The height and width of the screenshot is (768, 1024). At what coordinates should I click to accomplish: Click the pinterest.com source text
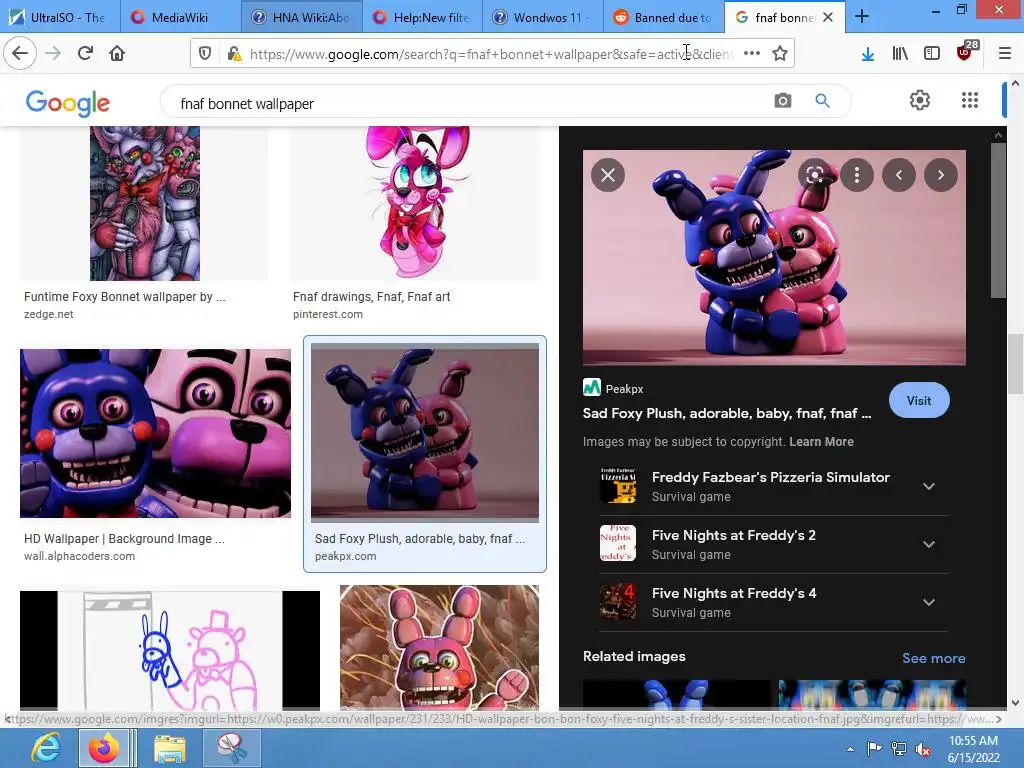tap(328, 314)
